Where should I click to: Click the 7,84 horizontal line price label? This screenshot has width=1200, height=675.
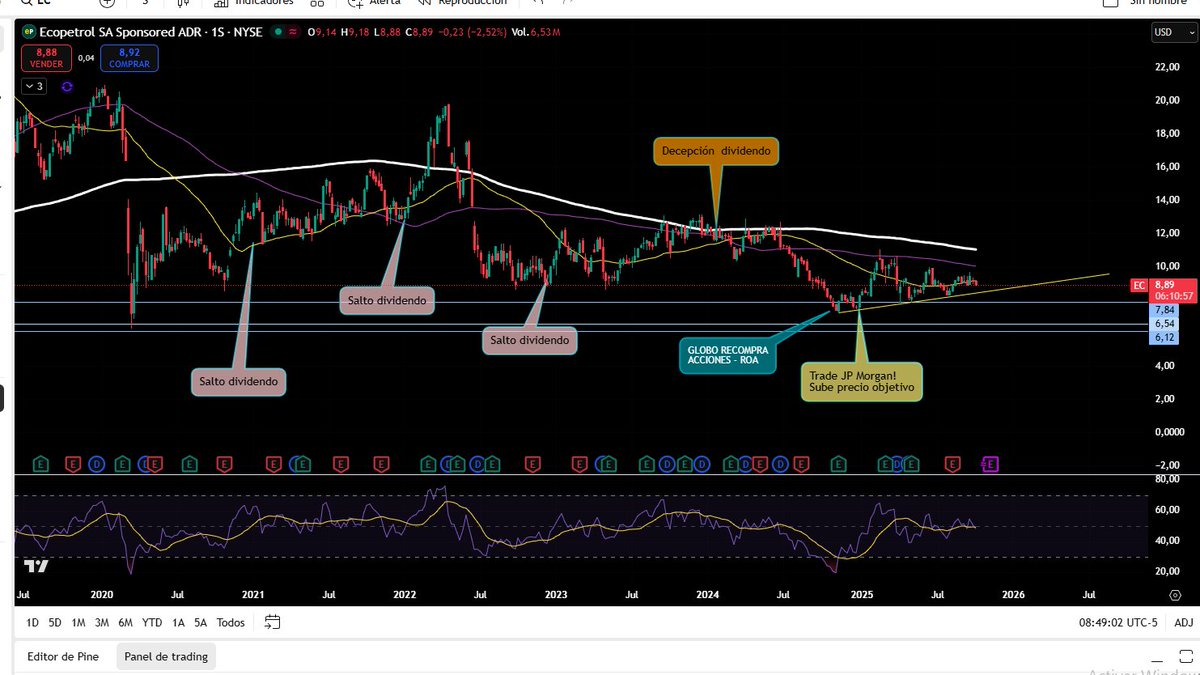click(1164, 310)
